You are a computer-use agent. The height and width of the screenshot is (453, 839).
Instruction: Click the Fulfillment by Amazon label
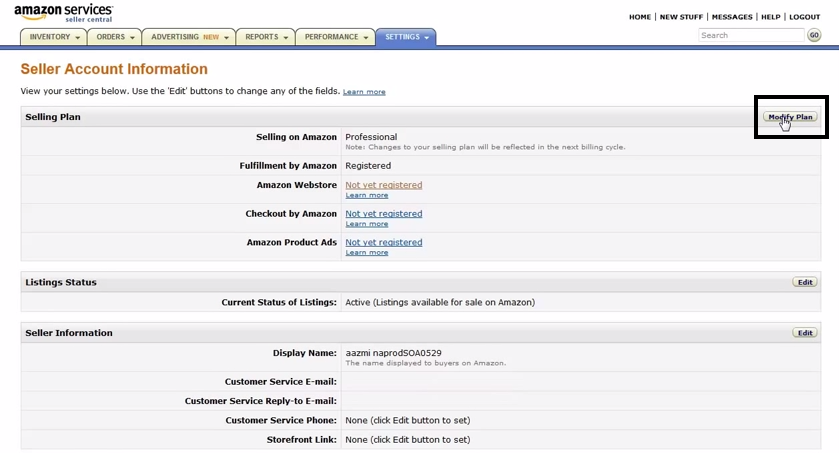tap(288, 166)
